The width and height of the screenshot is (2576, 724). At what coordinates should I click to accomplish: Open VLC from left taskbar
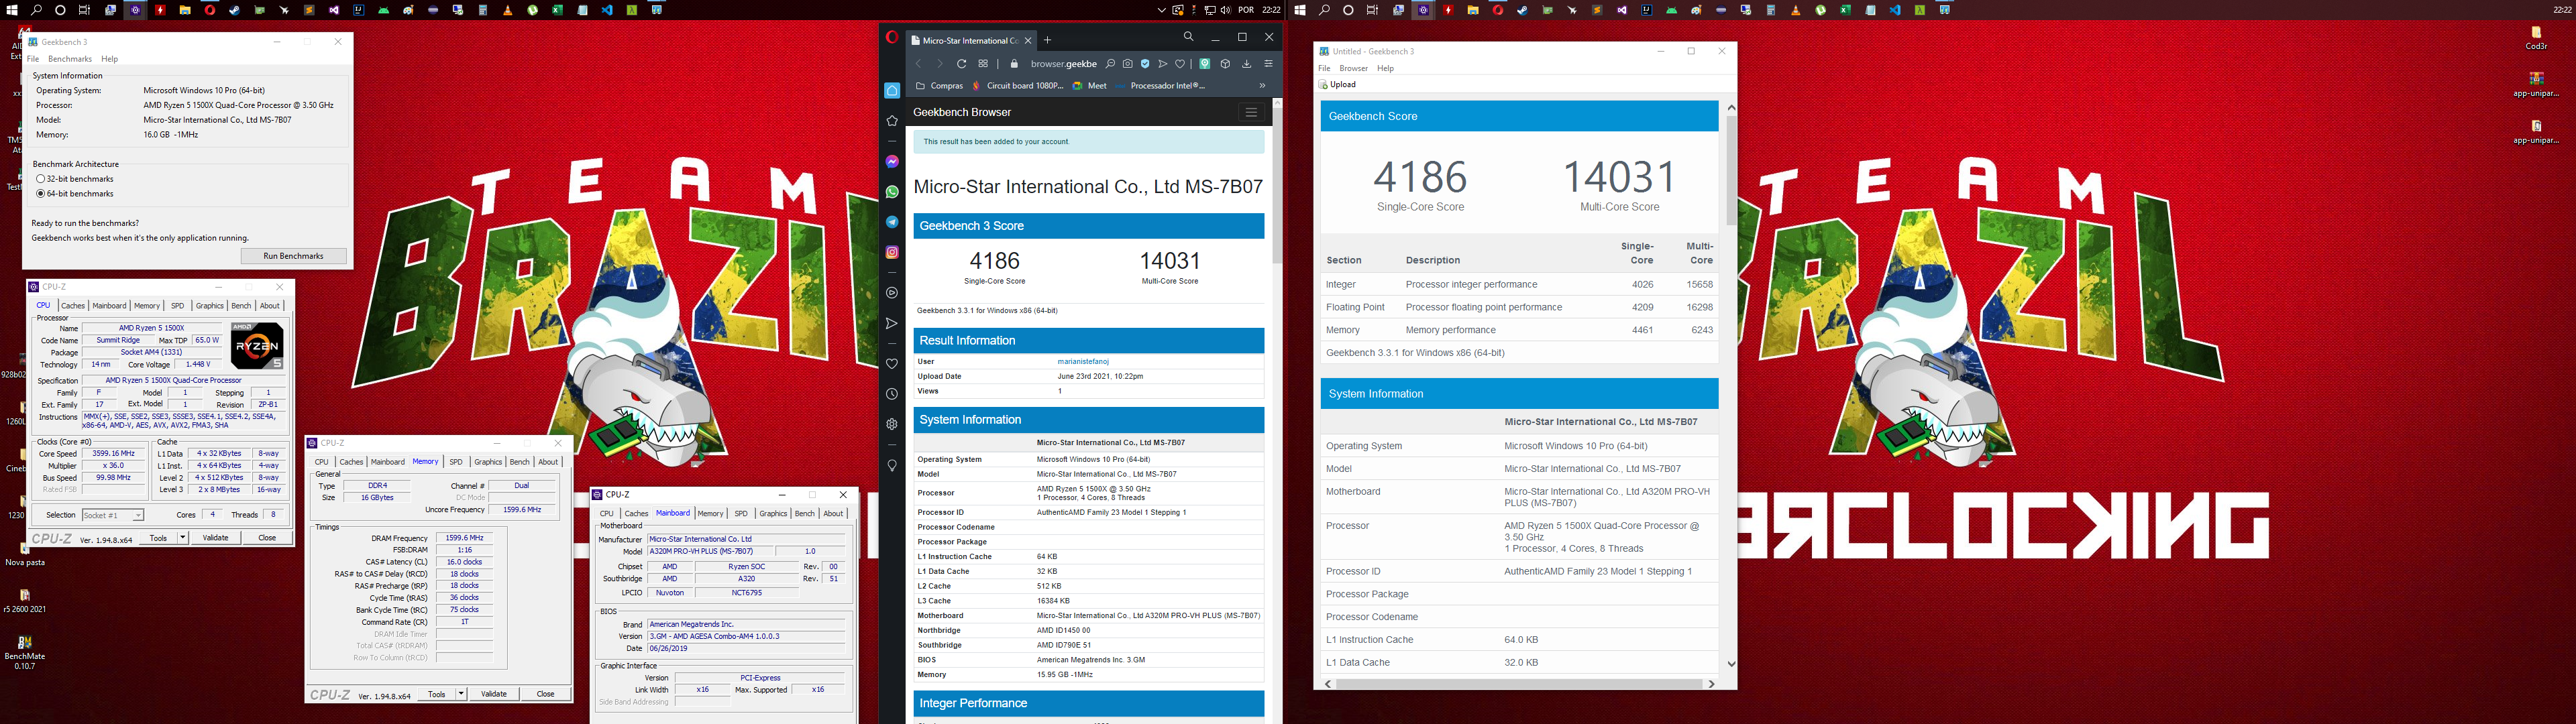tap(507, 10)
